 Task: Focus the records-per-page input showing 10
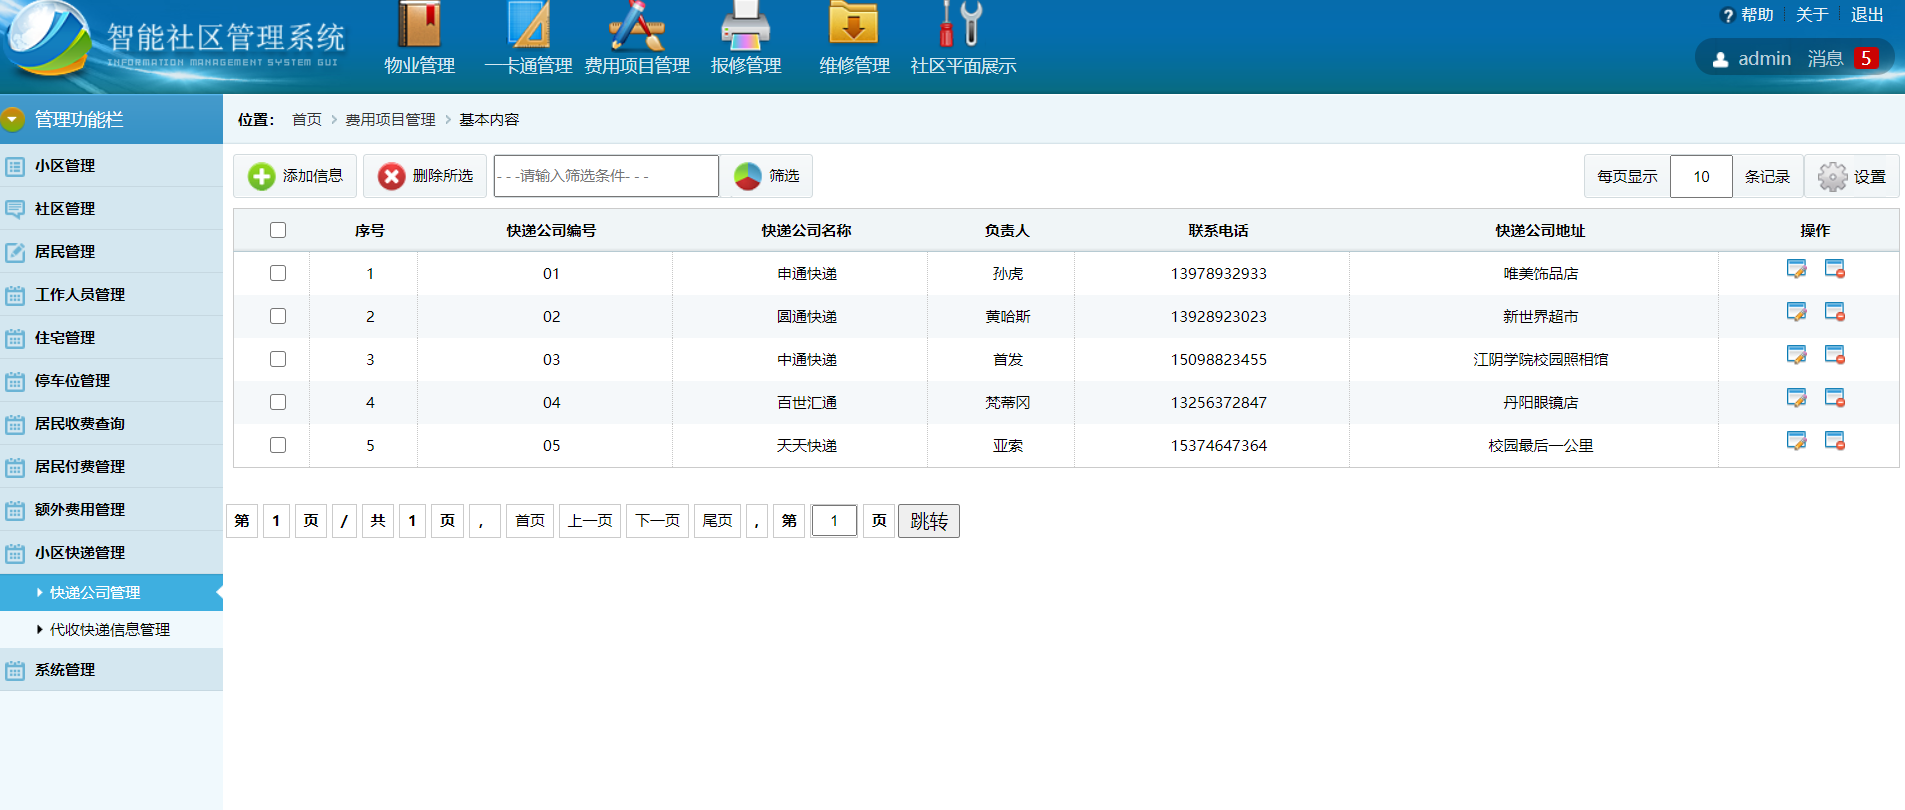[1701, 177]
